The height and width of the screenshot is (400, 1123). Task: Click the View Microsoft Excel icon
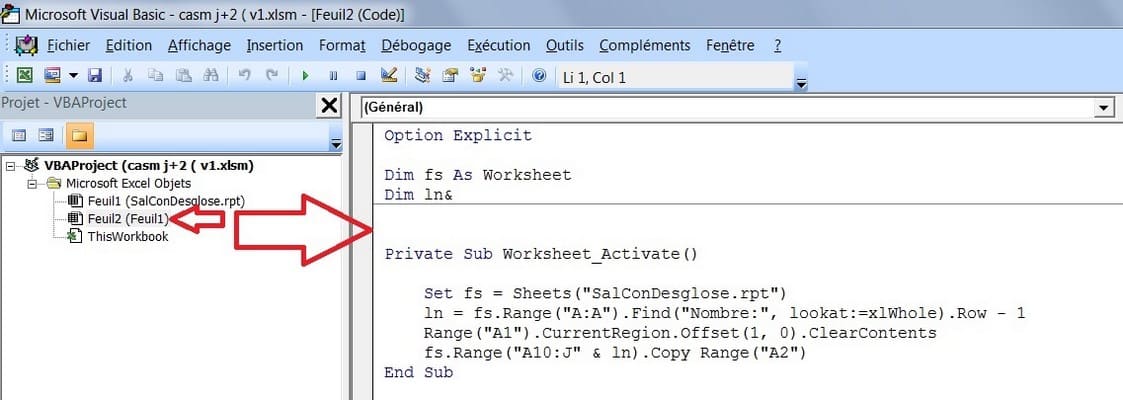(23, 76)
